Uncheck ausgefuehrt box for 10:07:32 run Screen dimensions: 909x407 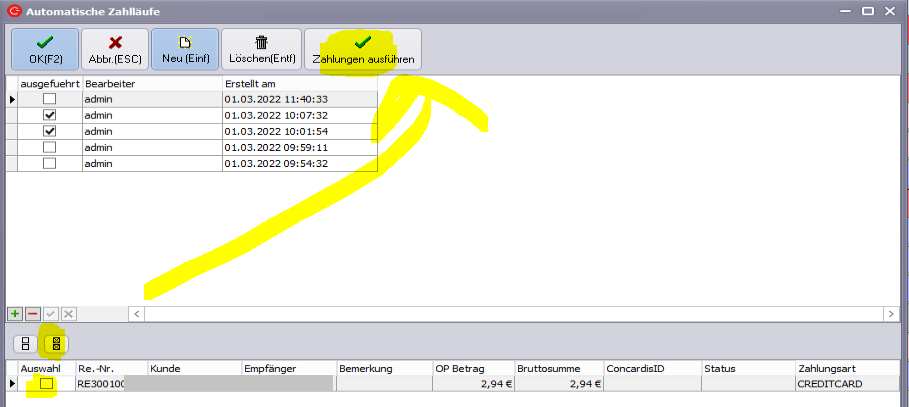(48, 116)
